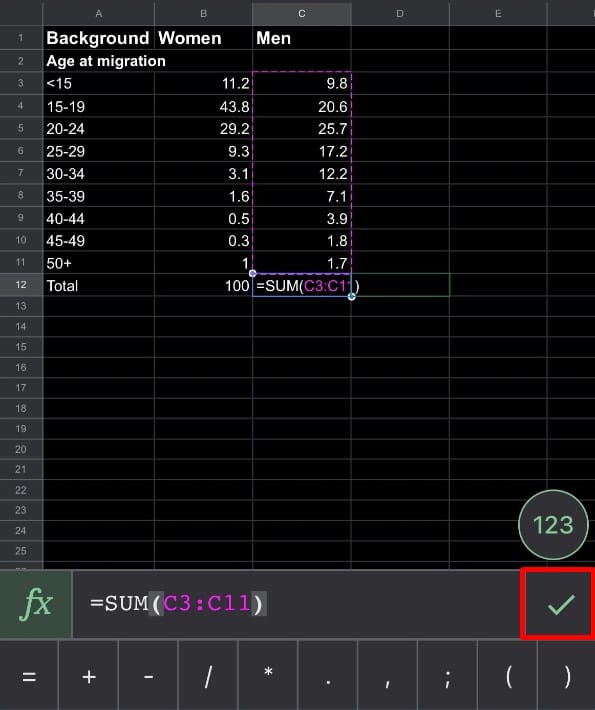Insert a comma from the symbol row
595x710 pixels.
[x=388, y=677]
